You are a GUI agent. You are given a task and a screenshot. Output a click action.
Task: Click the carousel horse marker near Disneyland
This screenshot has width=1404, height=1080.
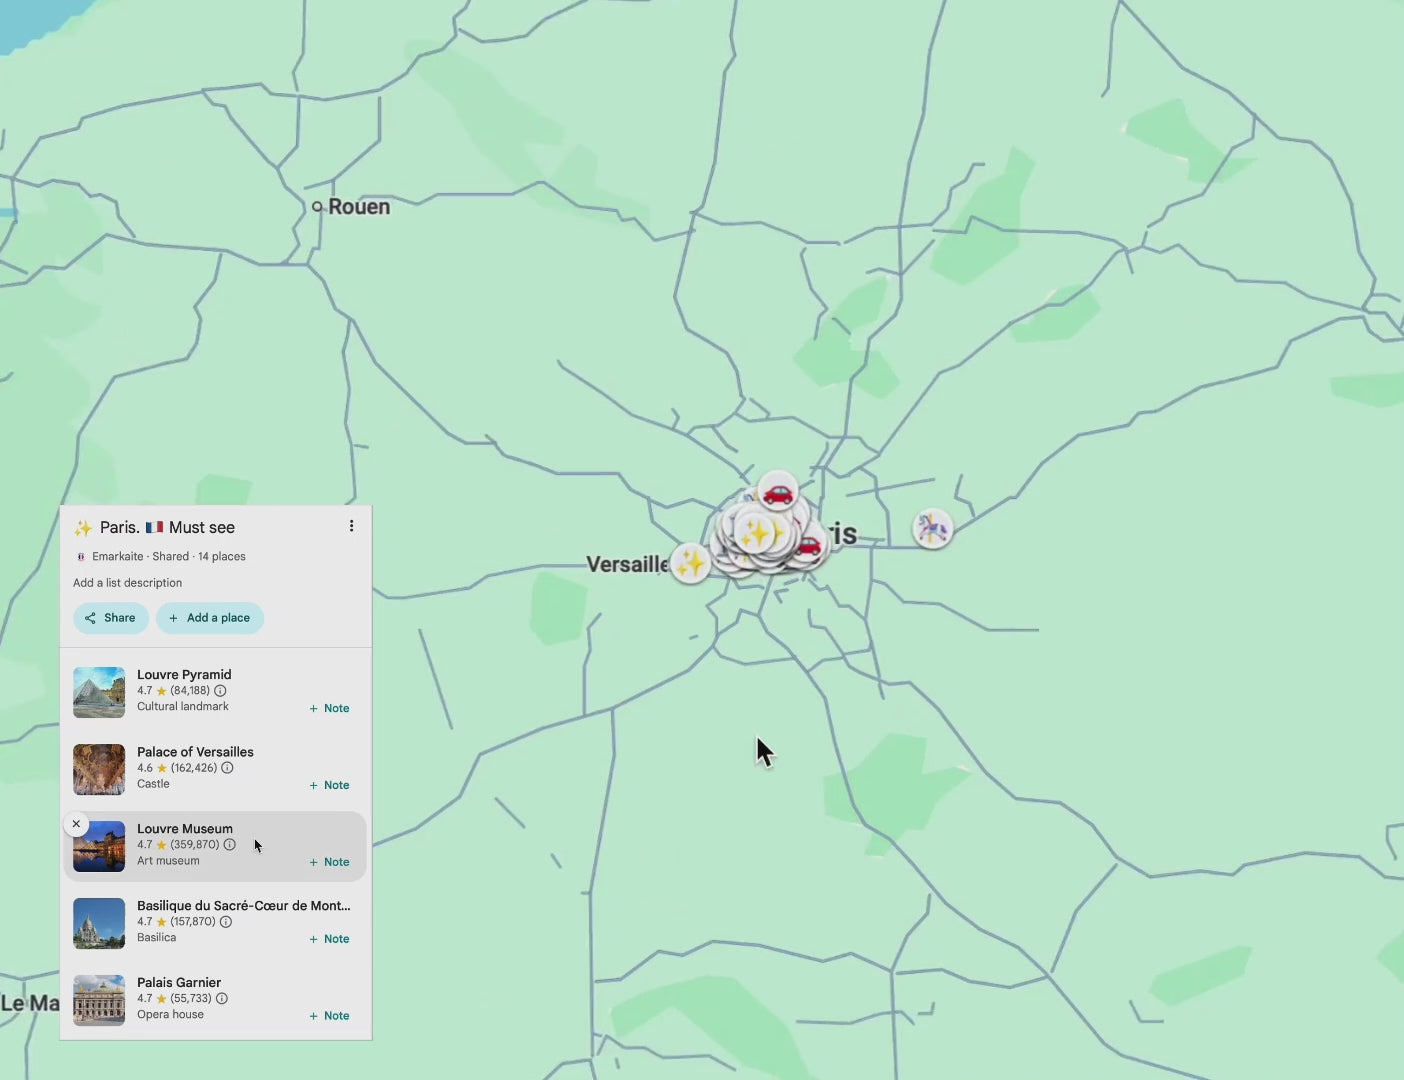point(932,528)
